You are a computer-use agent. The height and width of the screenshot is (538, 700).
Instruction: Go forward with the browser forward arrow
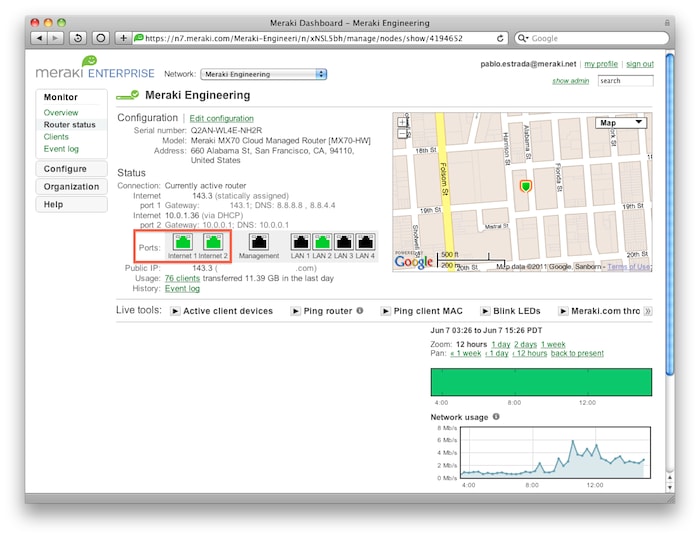pyautogui.click(x=55, y=38)
